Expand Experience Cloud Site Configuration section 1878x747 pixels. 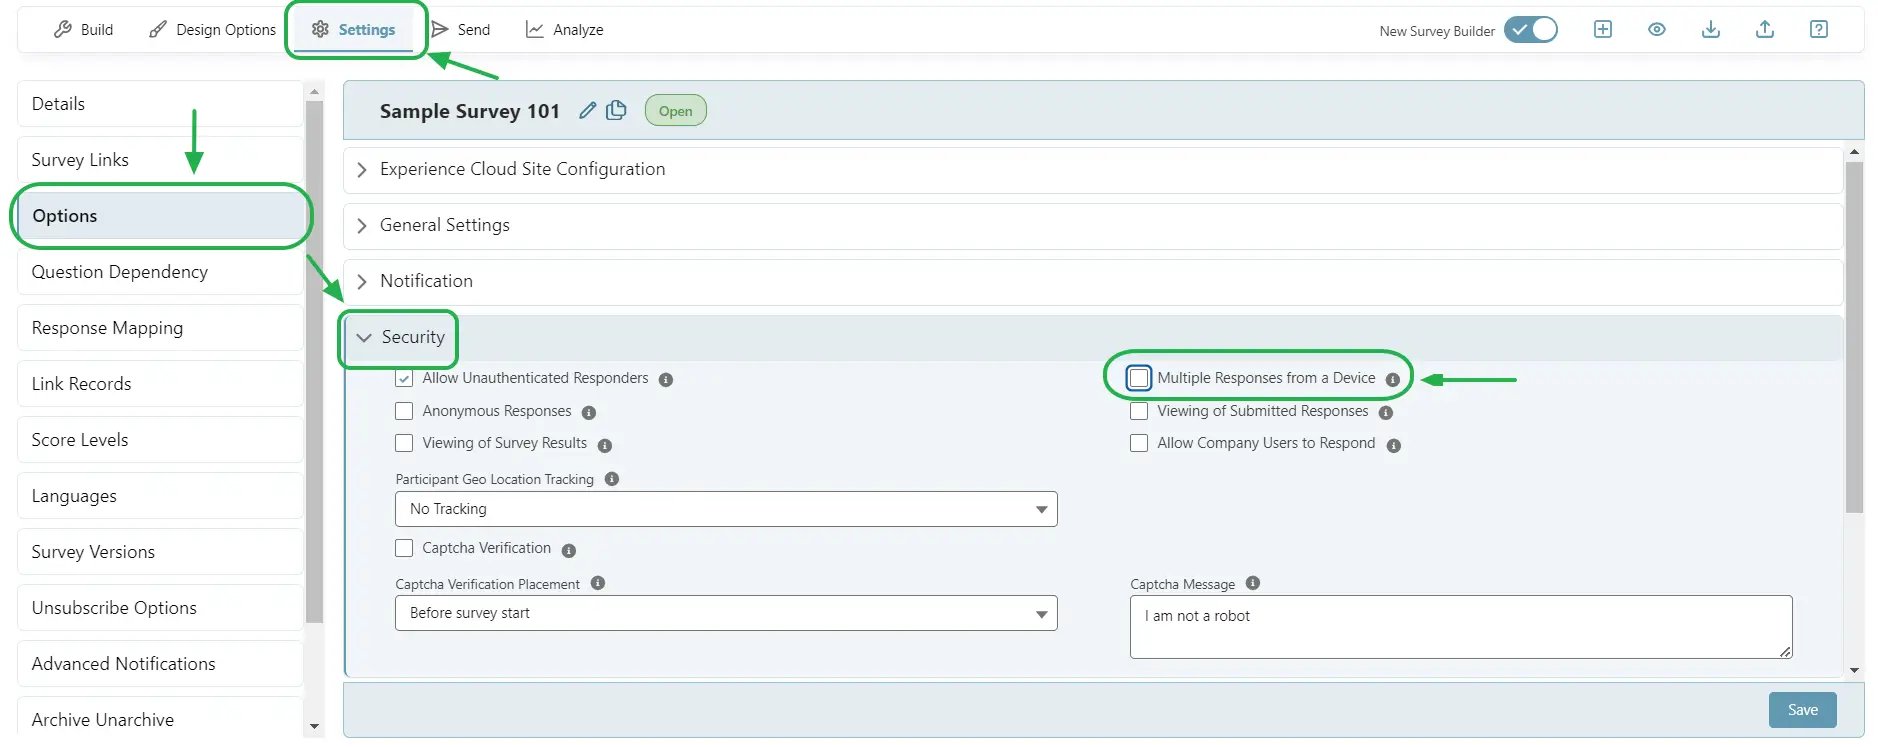pyautogui.click(x=1093, y=170)
